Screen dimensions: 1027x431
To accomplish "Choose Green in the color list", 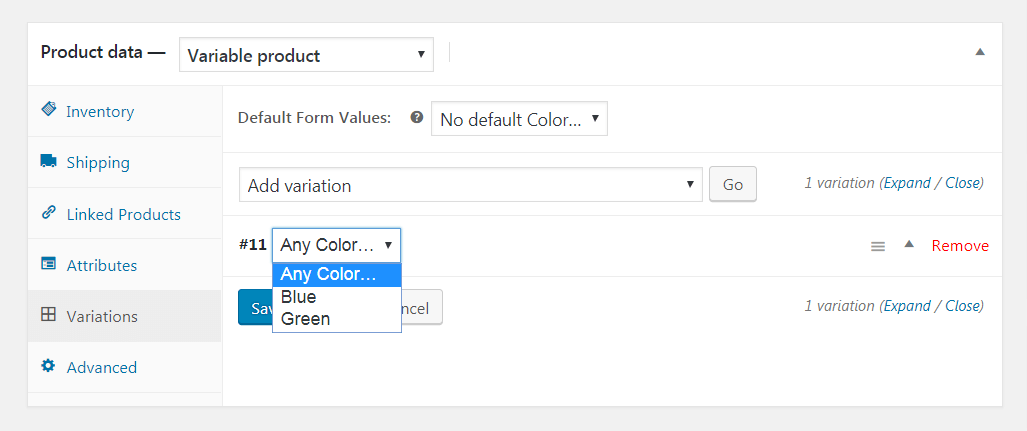I will tap(305, 319).
